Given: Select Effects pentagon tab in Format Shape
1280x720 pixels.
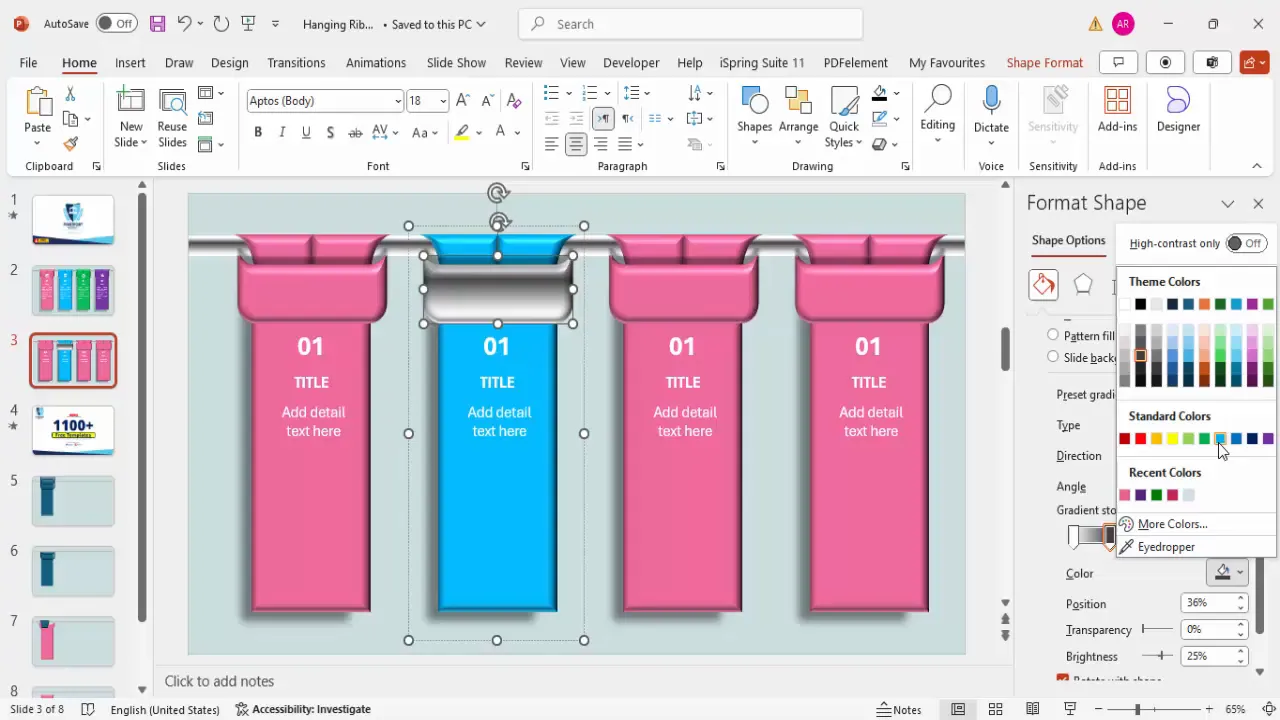Looking at the screenshot, I should coord(1083,285).
